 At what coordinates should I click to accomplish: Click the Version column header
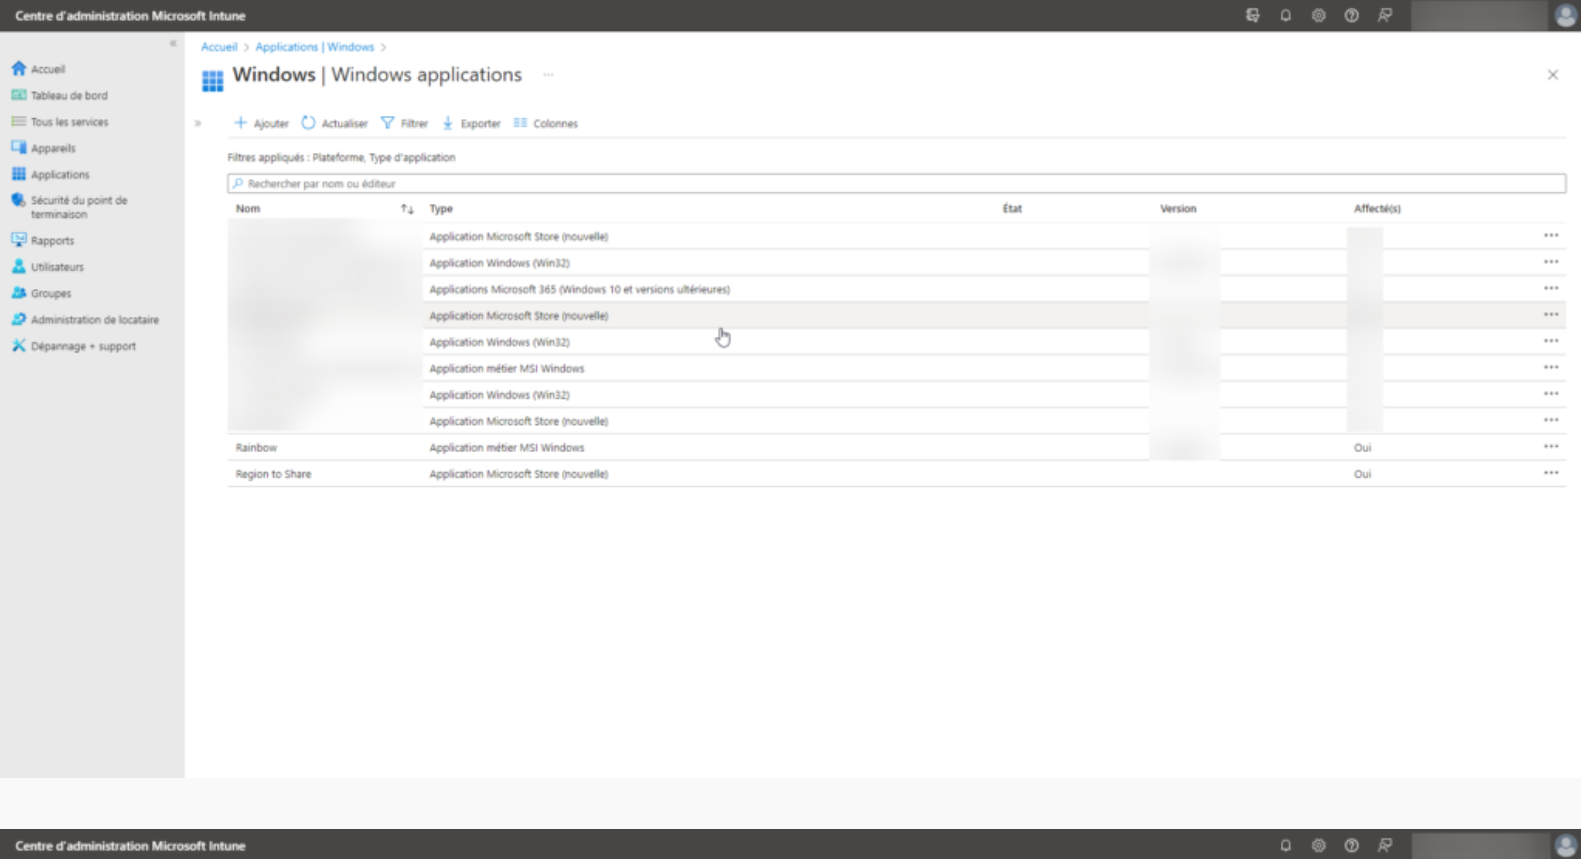click(x=1178, y=209)
